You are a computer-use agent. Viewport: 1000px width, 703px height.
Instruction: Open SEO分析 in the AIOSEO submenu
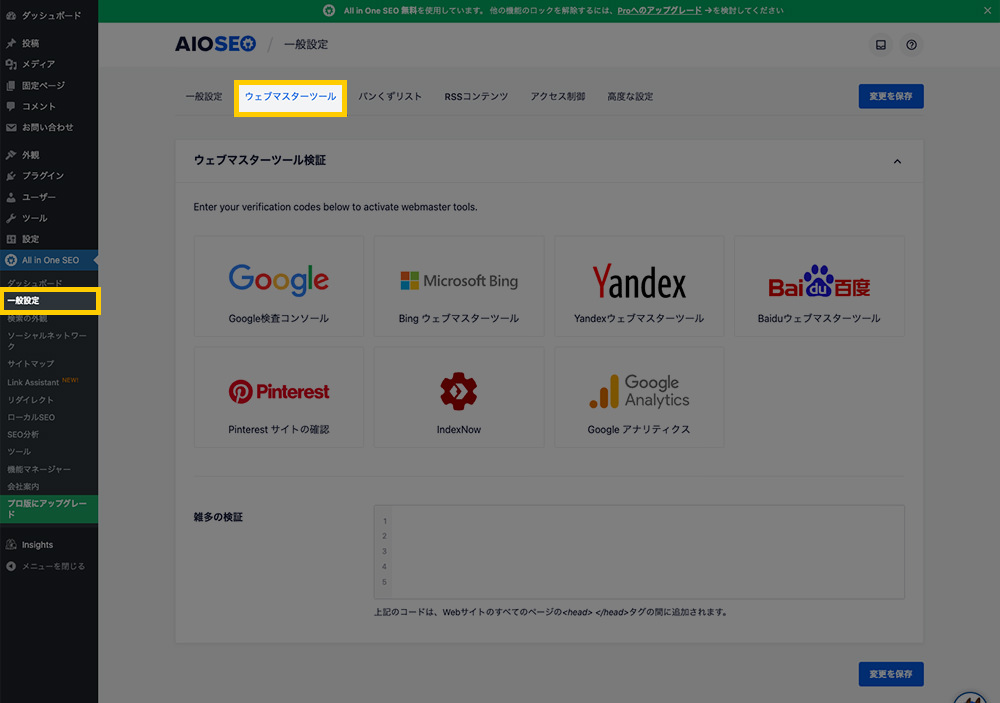click(23, 434)
